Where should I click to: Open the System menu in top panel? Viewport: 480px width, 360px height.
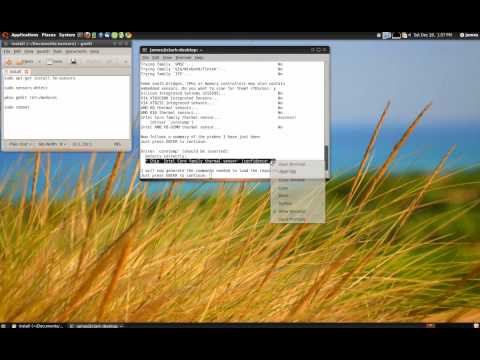click(67, 35)
